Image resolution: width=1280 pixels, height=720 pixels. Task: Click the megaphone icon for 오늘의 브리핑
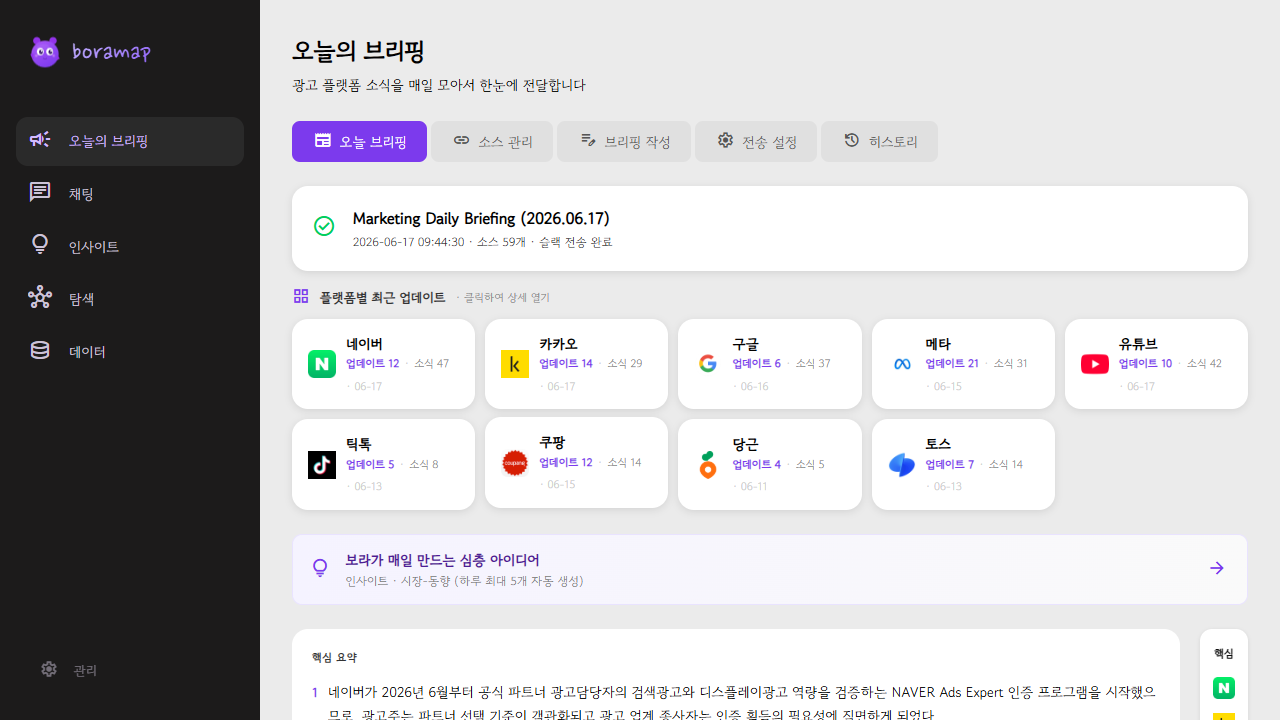40,140
